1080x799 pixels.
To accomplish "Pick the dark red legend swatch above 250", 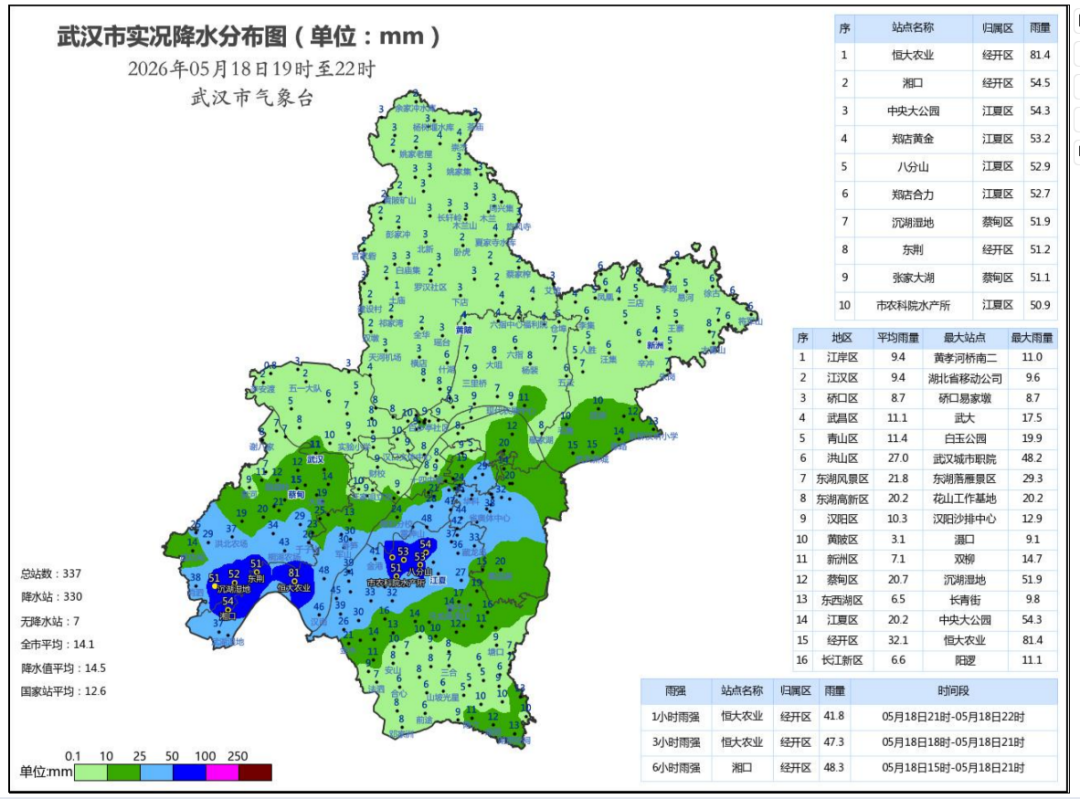I will click(256, 772).
